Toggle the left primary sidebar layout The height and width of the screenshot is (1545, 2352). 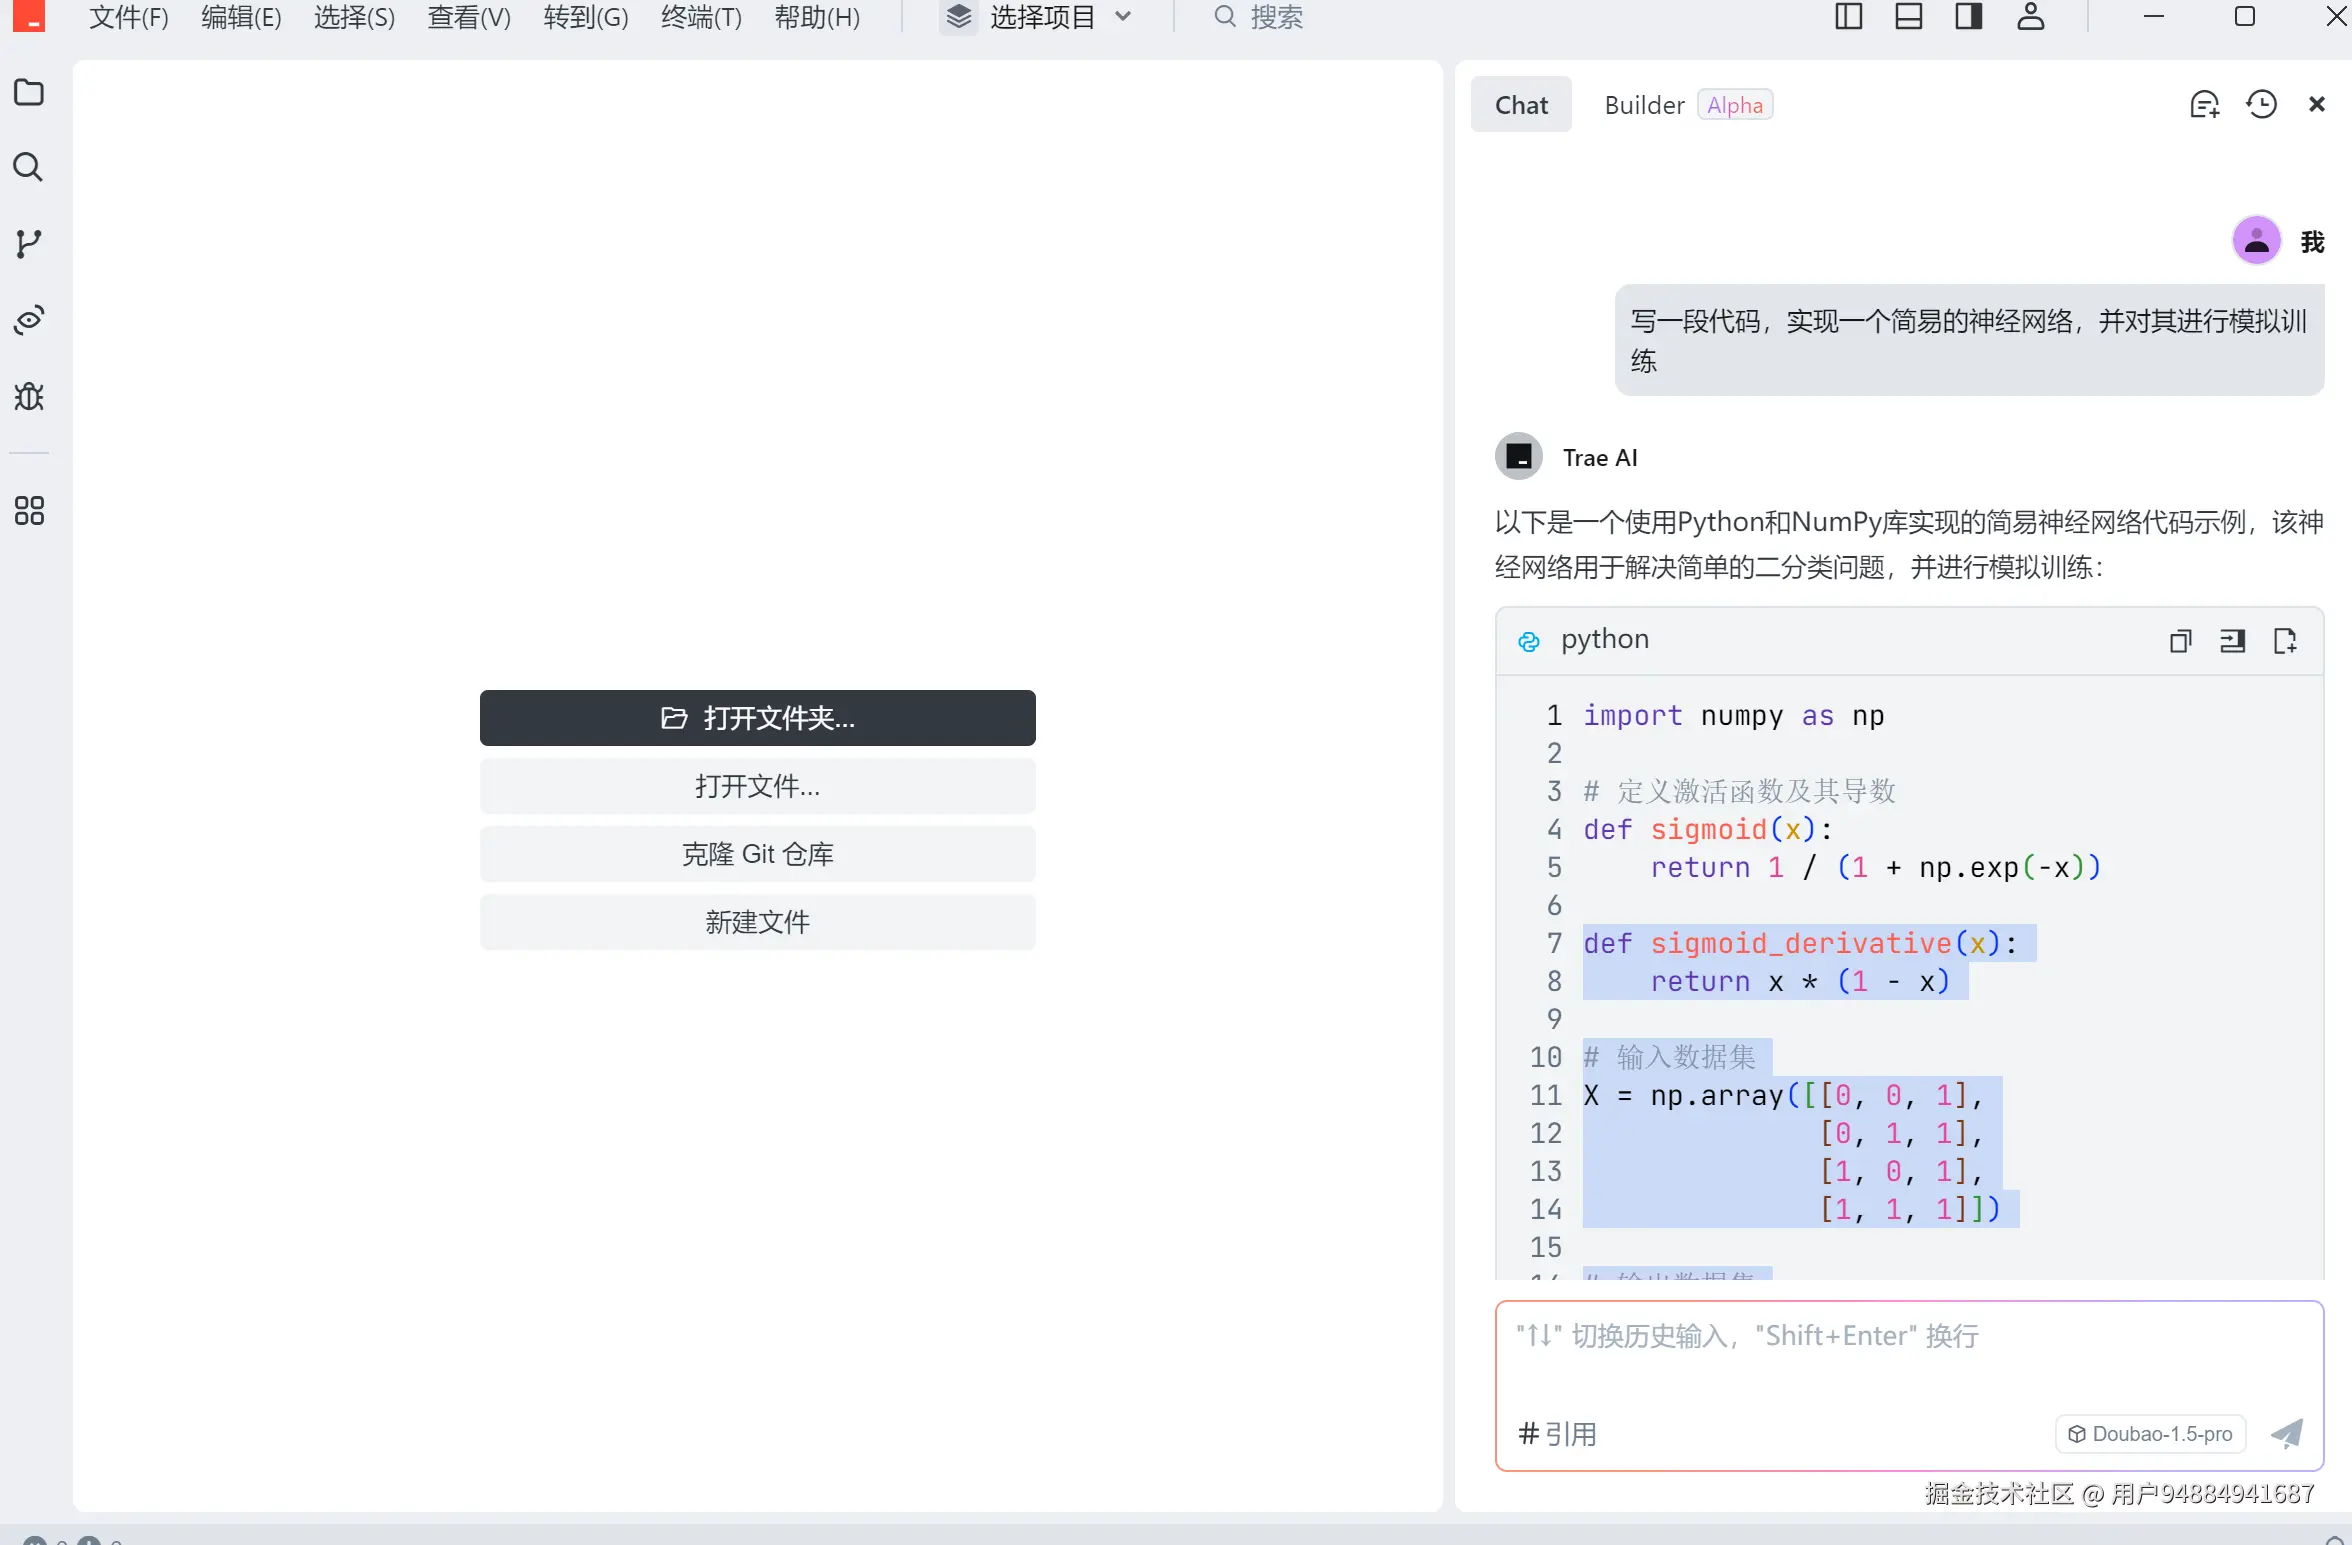tap(1848, 17)
